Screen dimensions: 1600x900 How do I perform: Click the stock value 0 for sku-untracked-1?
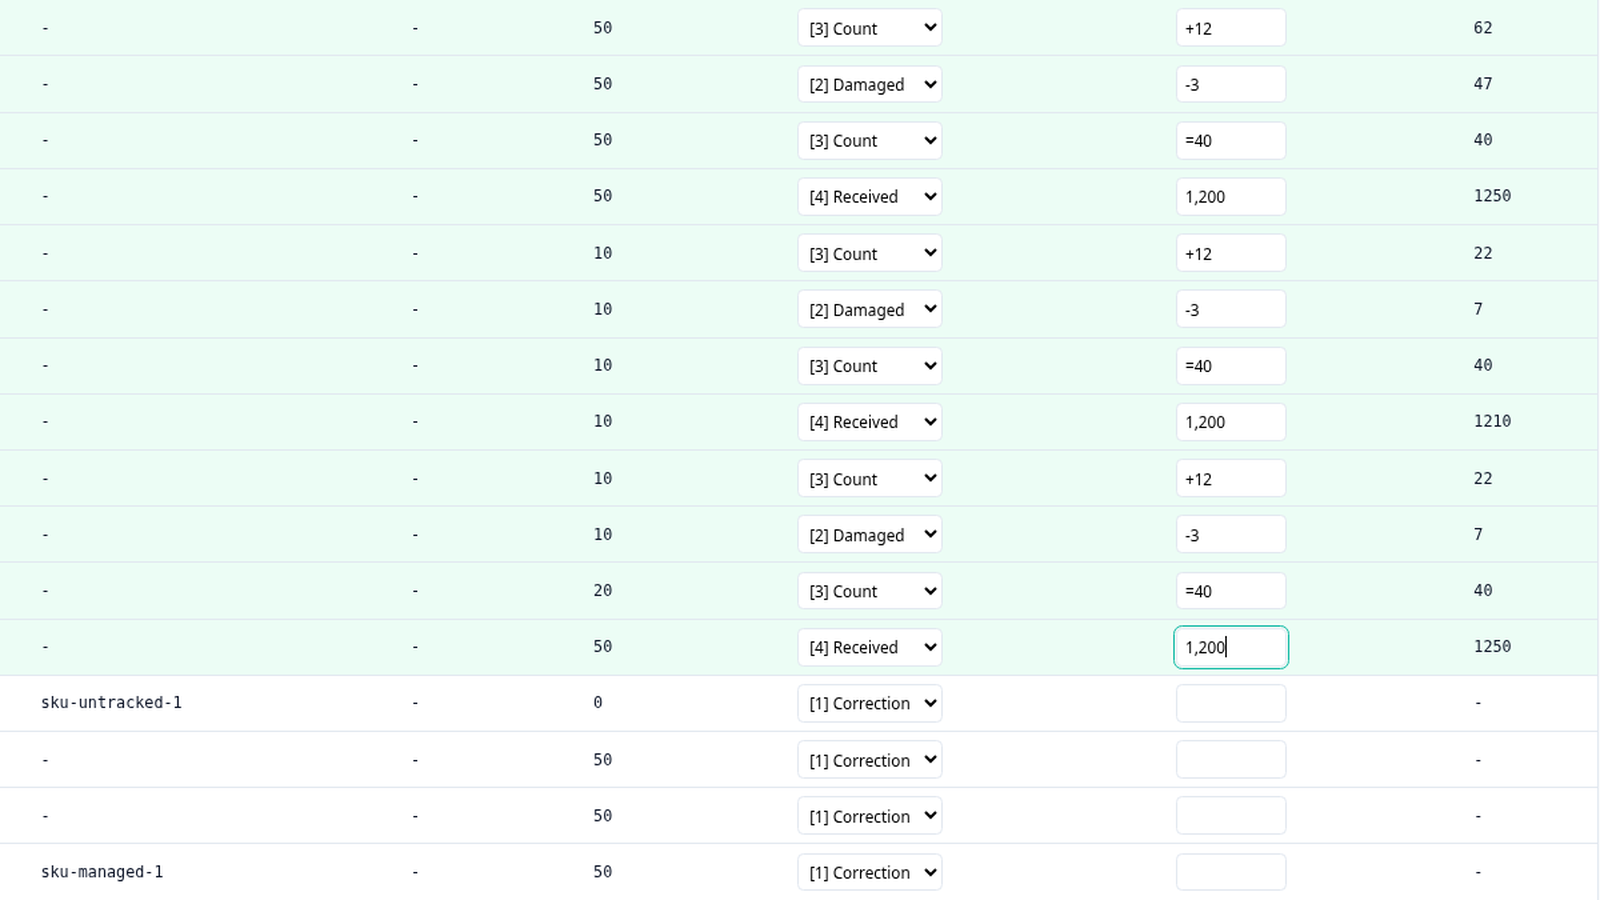[x=598, y=702]
